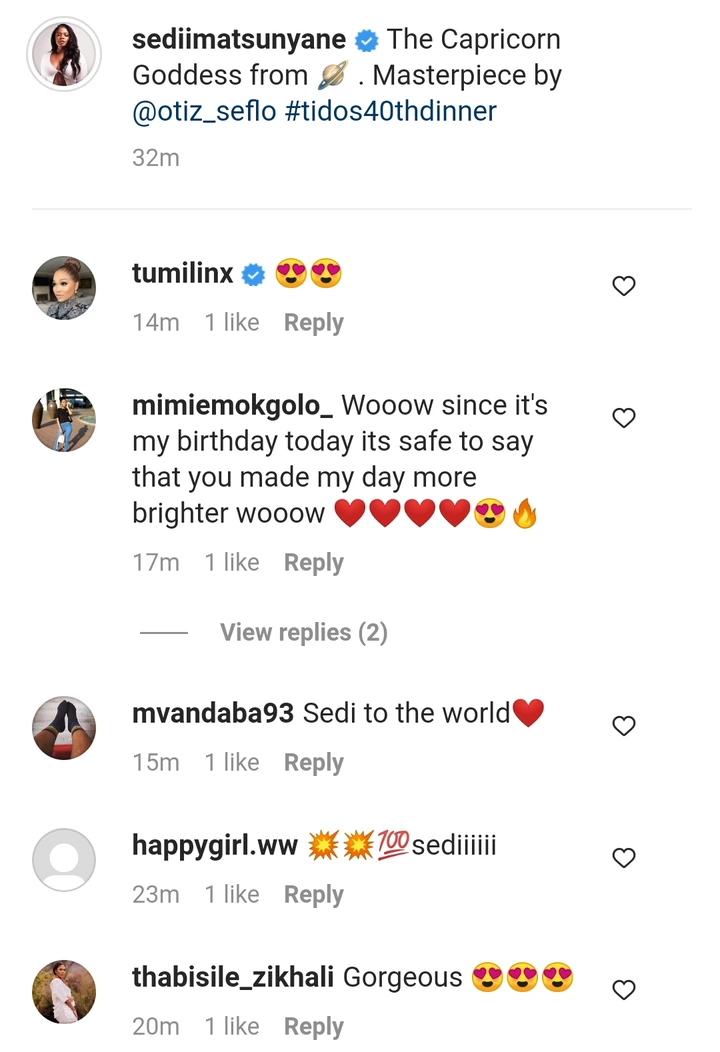This screenshot has width=720, height=1052.
Task: Tap the heart beside mimiemokgolo_'s comment
Action: 624,419
